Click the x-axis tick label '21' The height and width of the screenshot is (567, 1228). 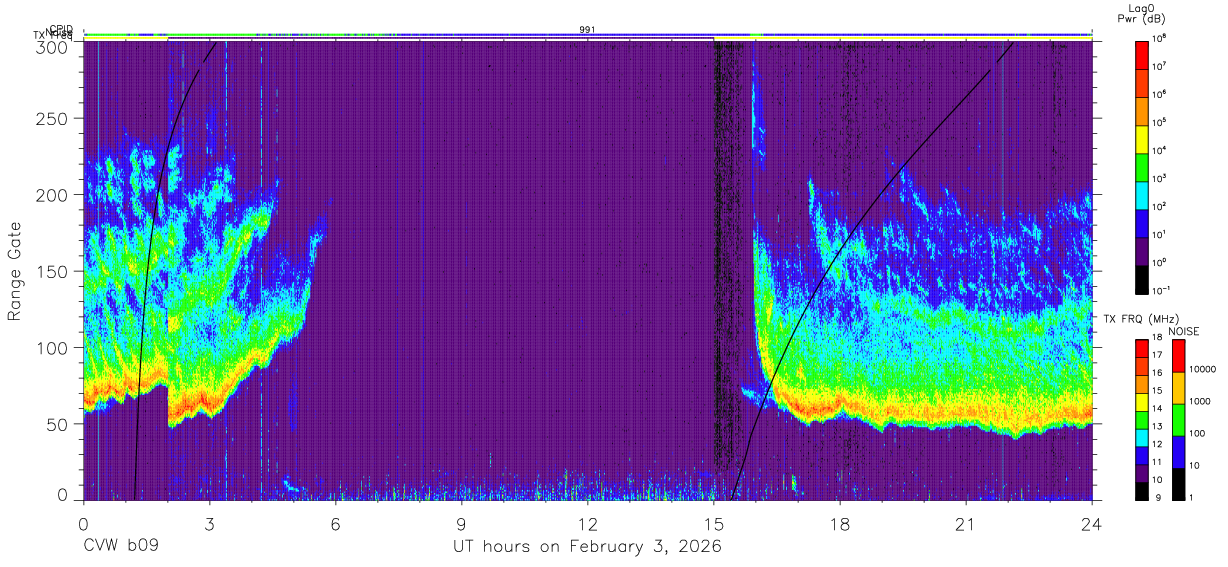click(x=965, y=523)
